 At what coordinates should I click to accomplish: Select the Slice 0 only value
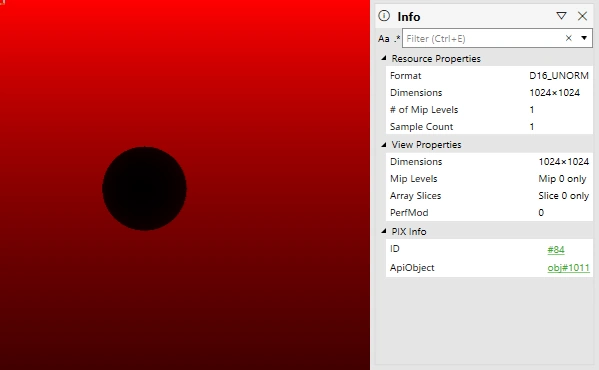563,196
